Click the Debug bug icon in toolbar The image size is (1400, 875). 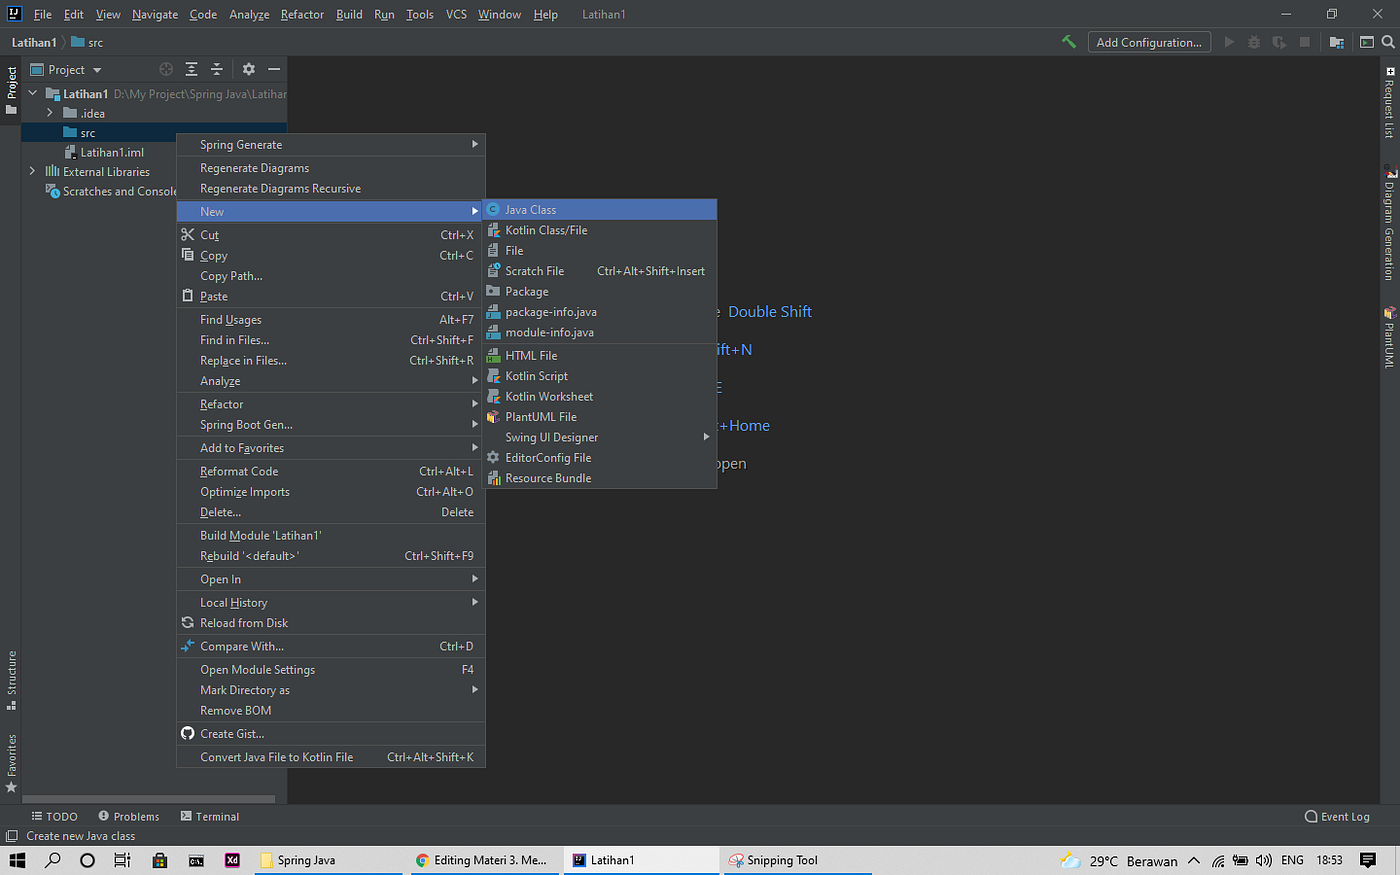[1254, 42]
